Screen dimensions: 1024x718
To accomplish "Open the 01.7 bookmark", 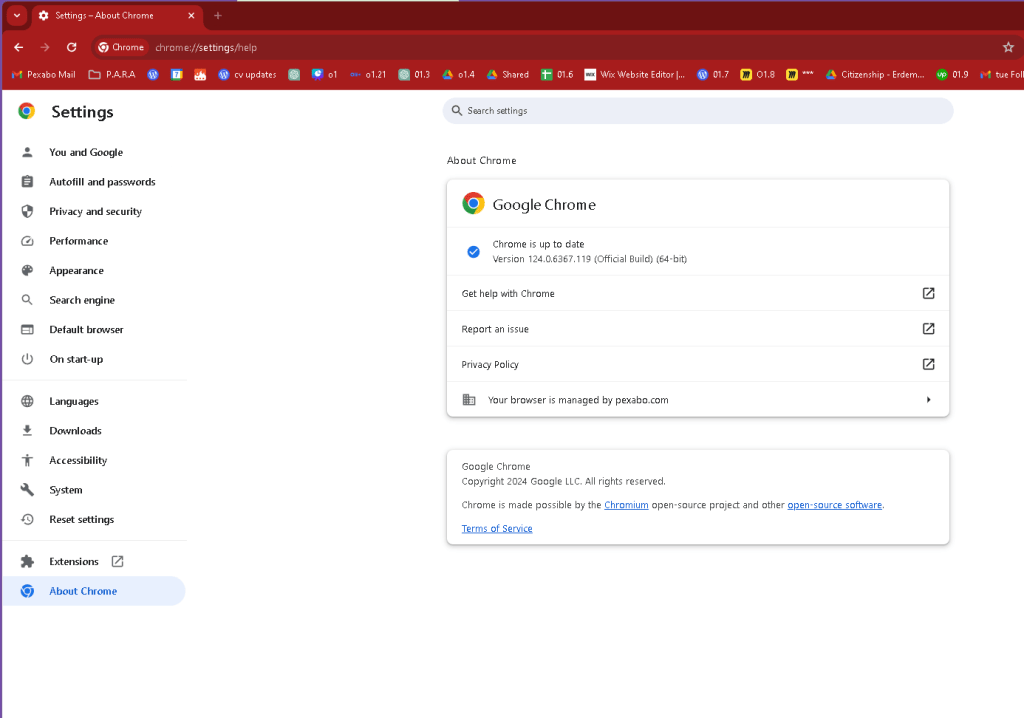I will 712,74.
